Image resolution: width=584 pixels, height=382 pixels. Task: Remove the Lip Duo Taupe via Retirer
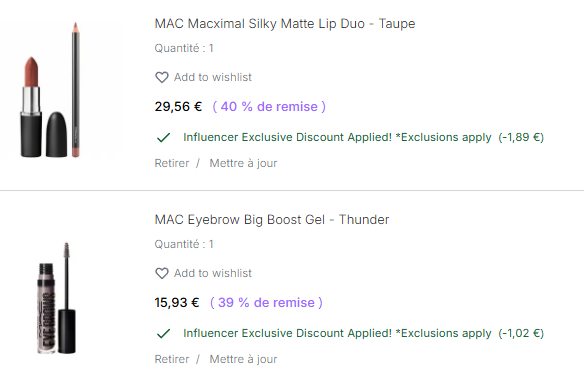172,163
